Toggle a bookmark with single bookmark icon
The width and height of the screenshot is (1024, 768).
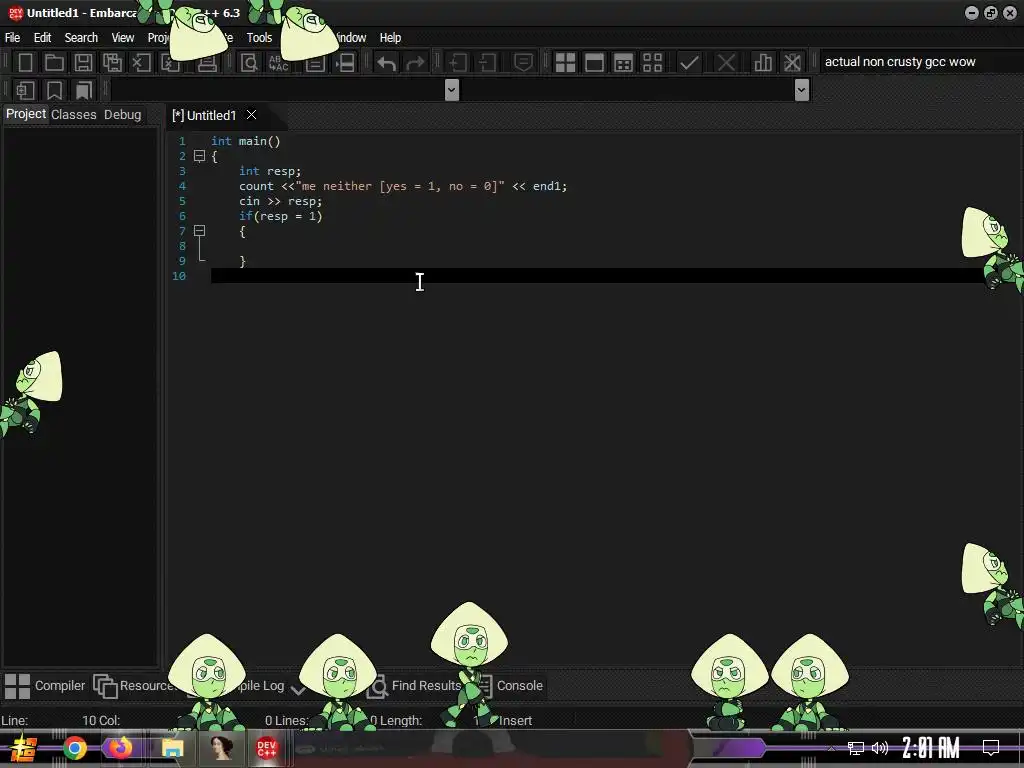[x=54, y=90]
